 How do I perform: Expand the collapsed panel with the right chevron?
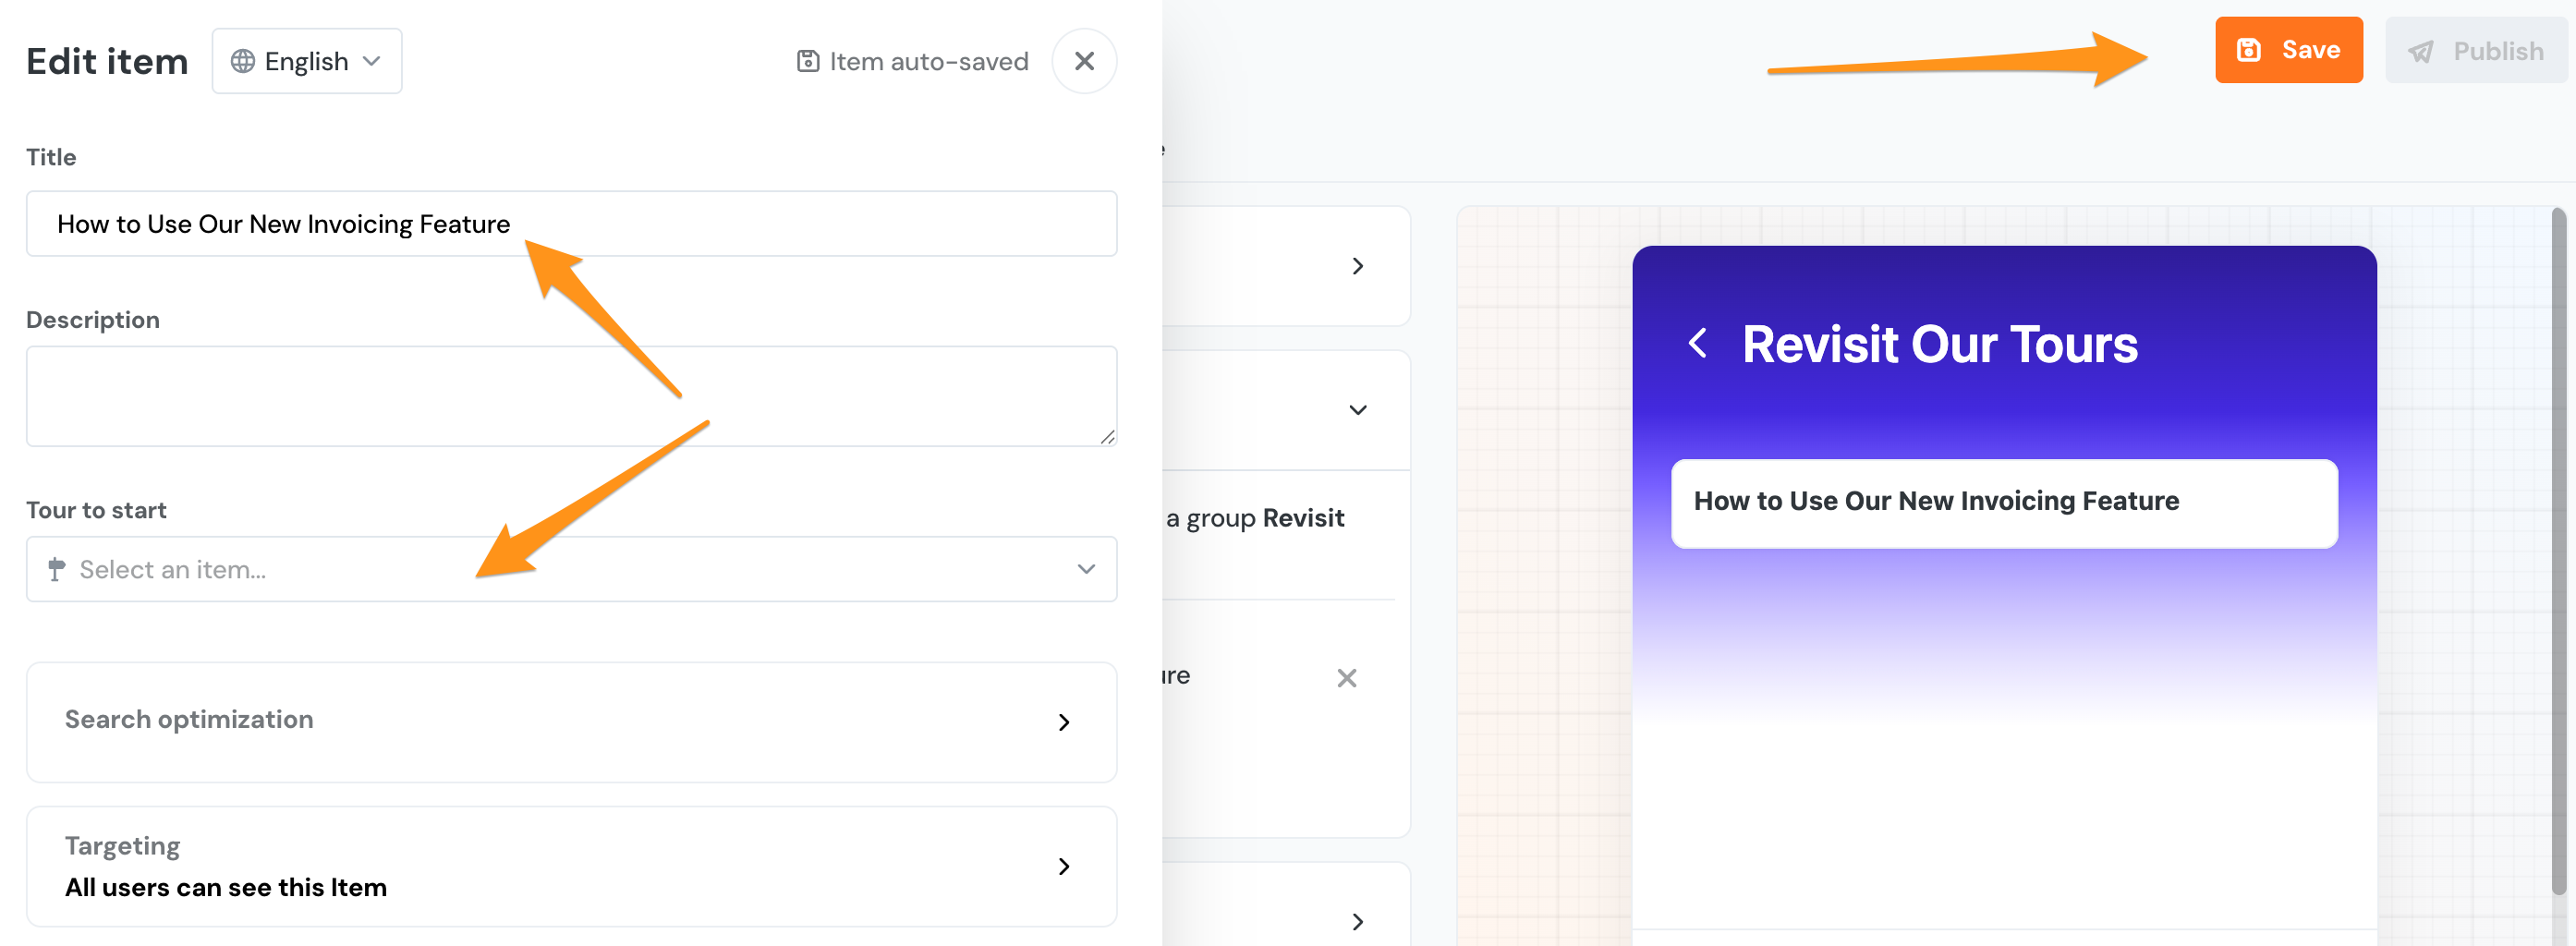point(1357,266)
